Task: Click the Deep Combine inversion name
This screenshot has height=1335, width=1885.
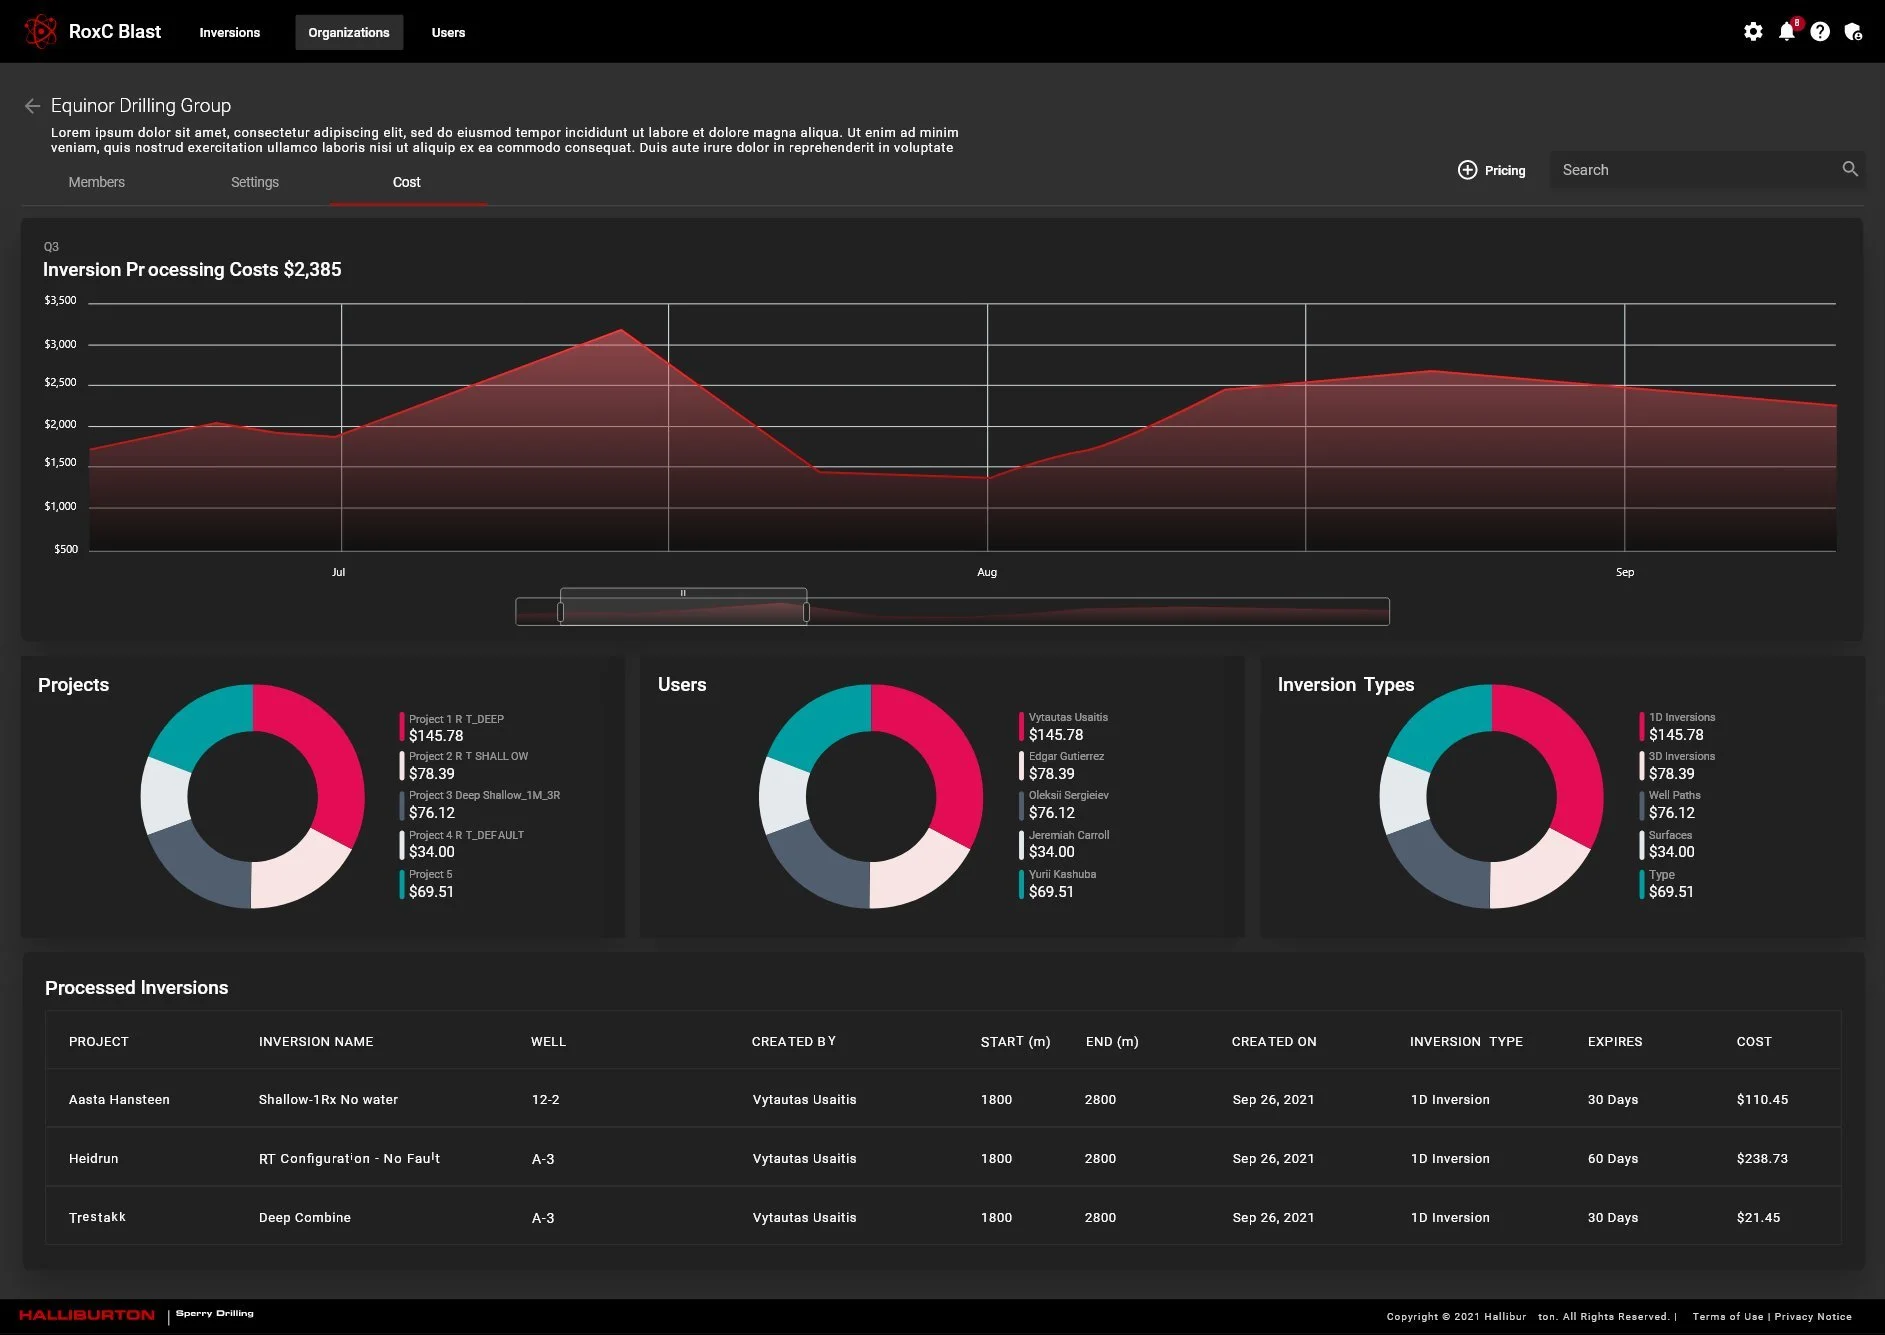Action: 305,1217
